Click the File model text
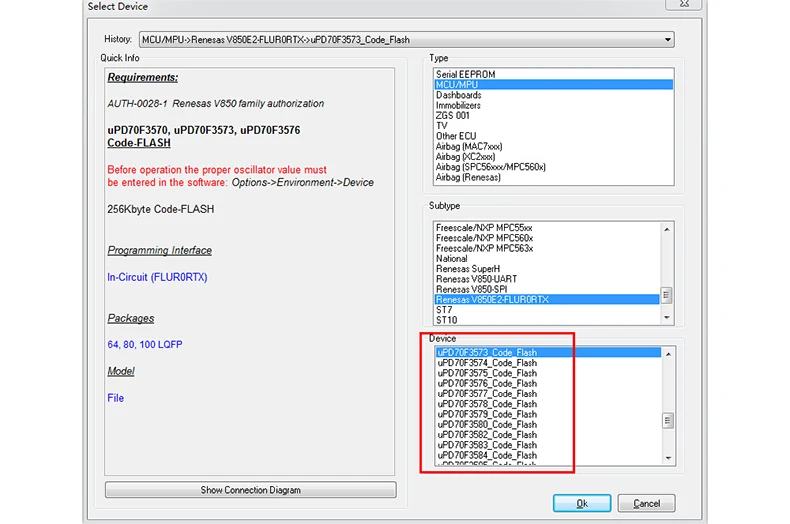Viewport: 790px width, 524px height. [115, 398]
